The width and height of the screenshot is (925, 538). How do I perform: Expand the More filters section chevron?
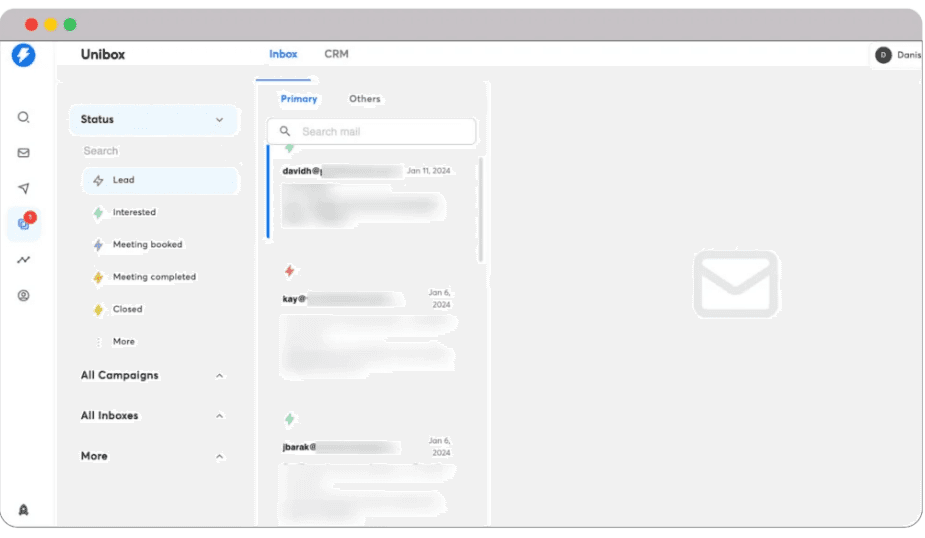click(219, 457)
